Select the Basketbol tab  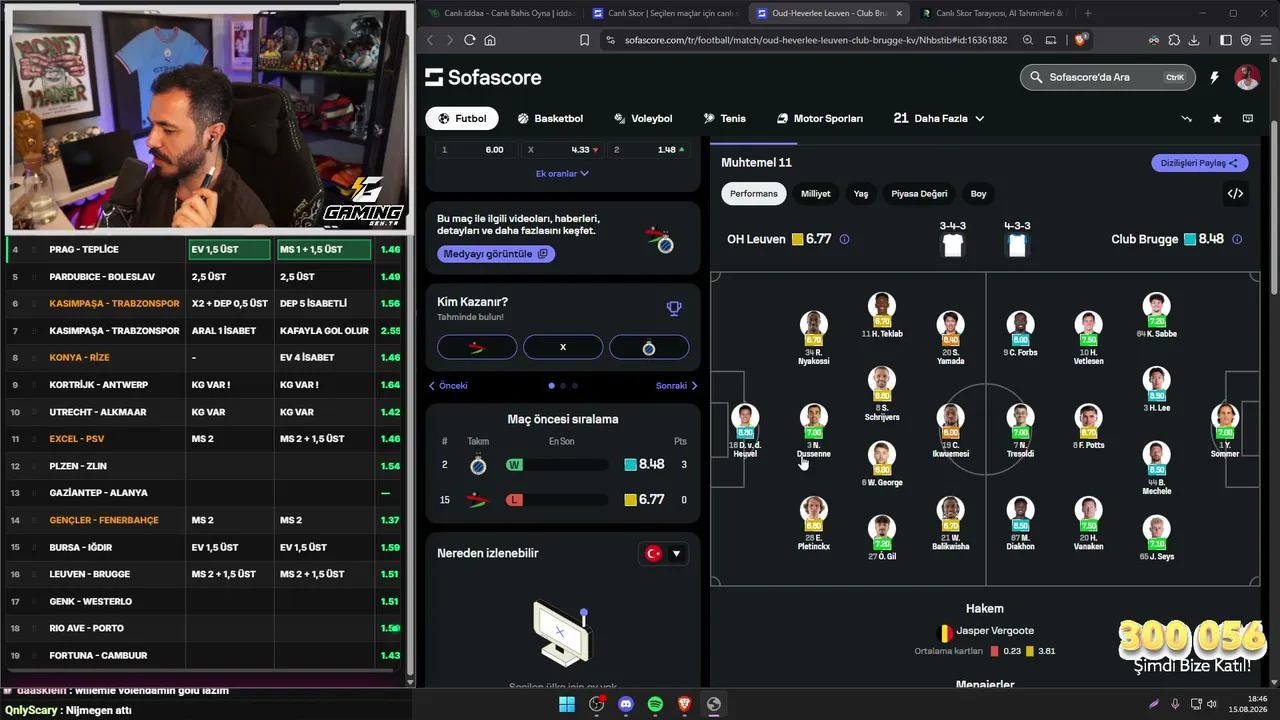coord(550,118)
